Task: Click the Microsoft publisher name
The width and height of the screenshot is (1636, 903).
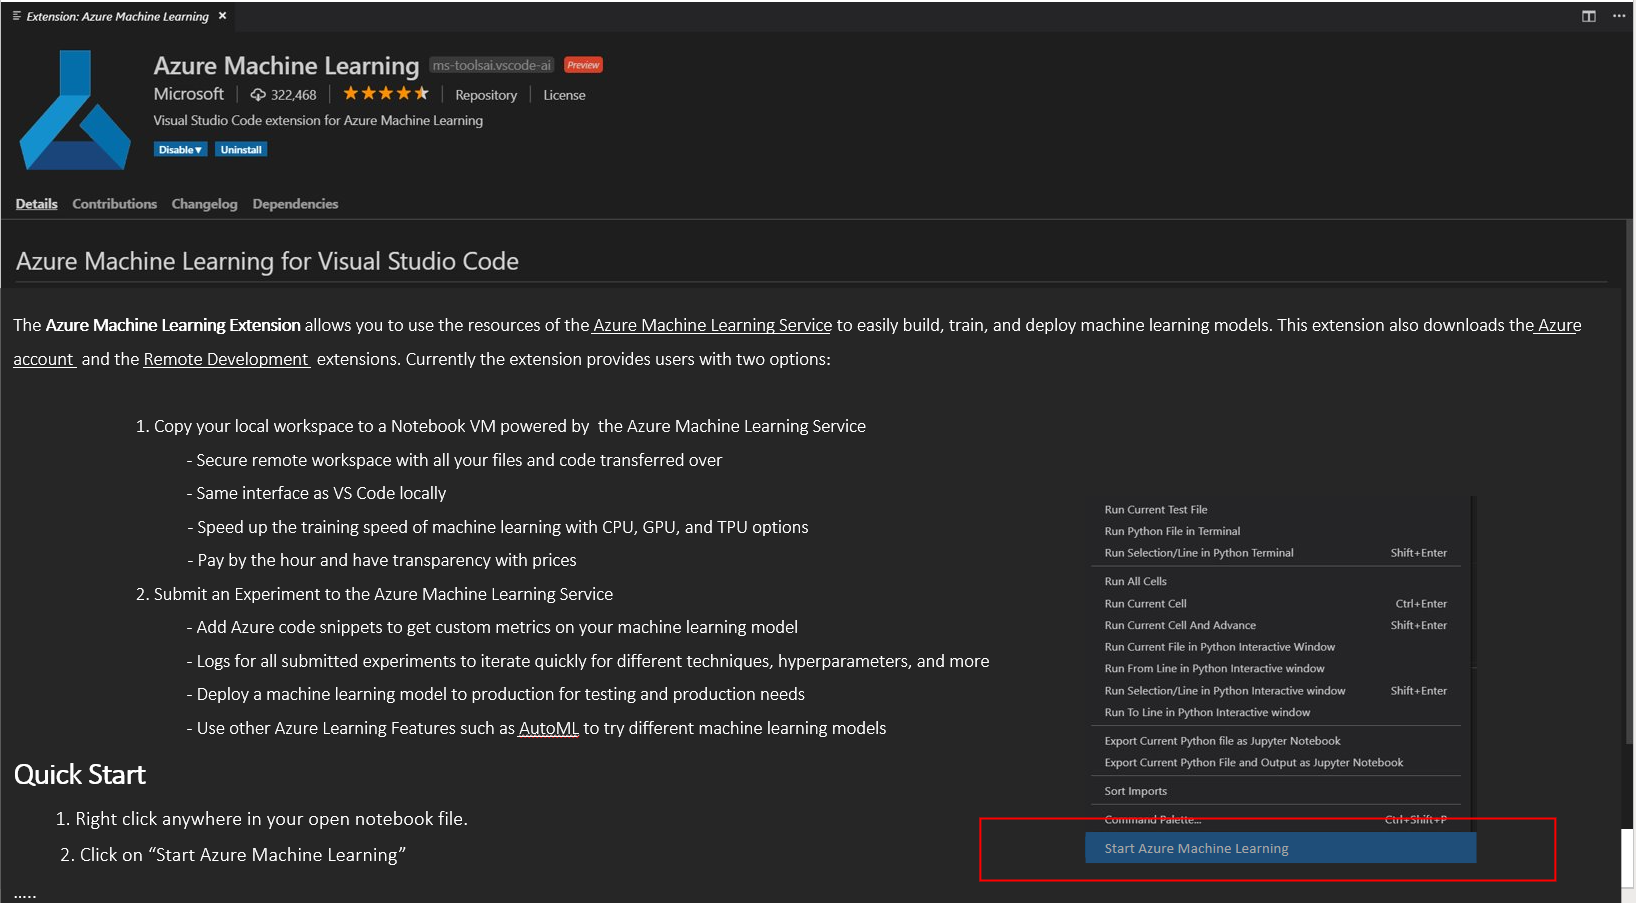Action: tap(189, 93)
